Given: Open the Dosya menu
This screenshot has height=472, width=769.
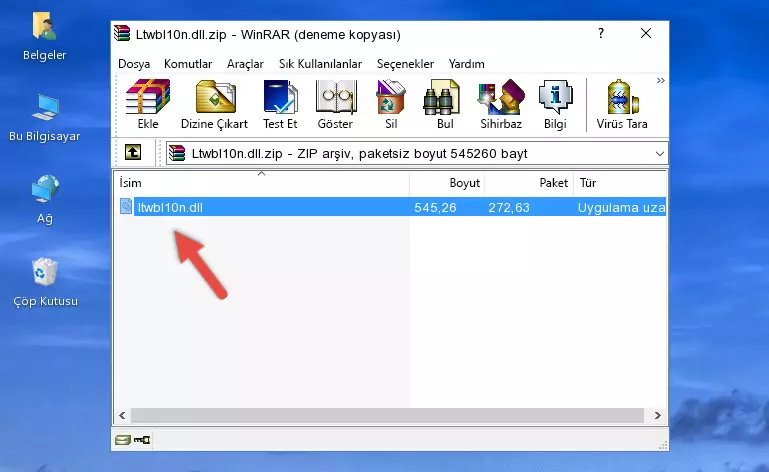Looking at the screenshot, I should click(134, 64).
